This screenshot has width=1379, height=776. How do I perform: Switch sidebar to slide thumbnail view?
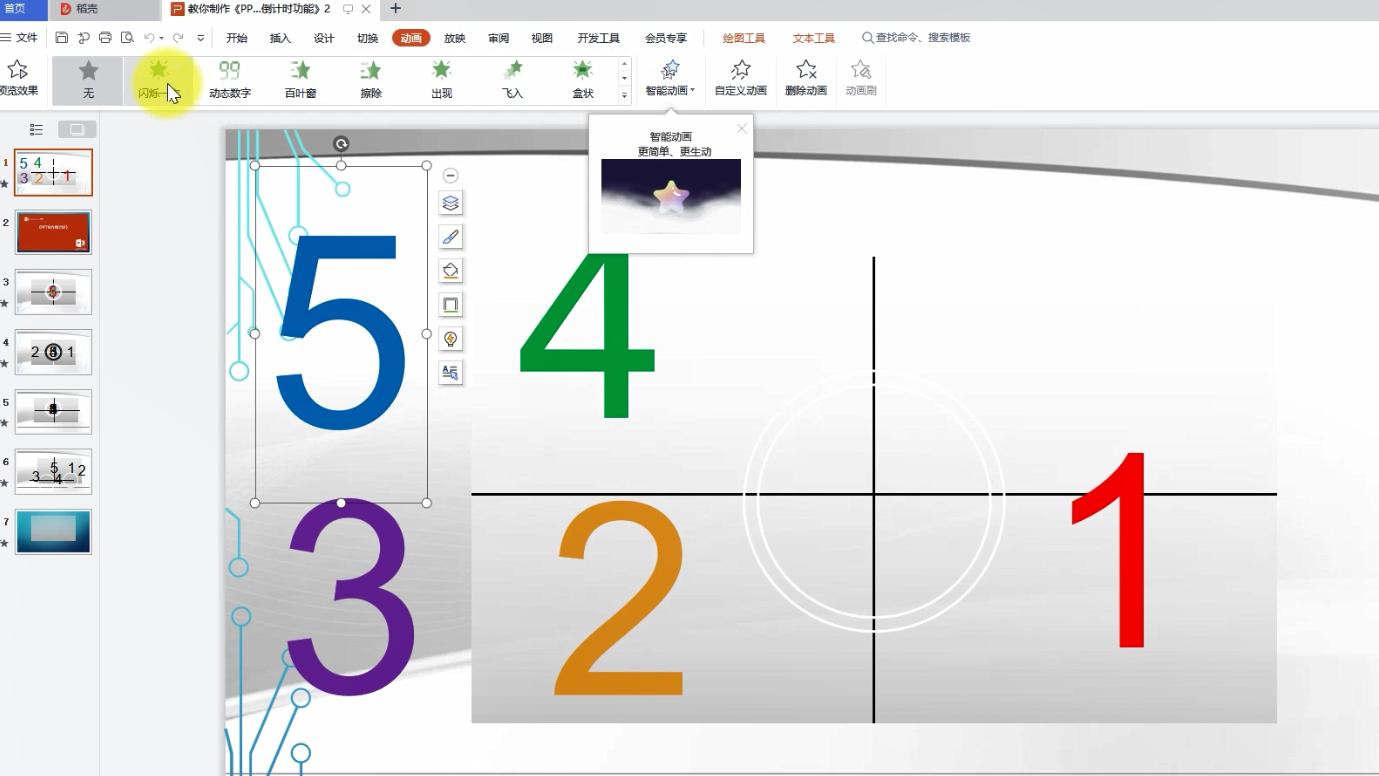point(77,129)
